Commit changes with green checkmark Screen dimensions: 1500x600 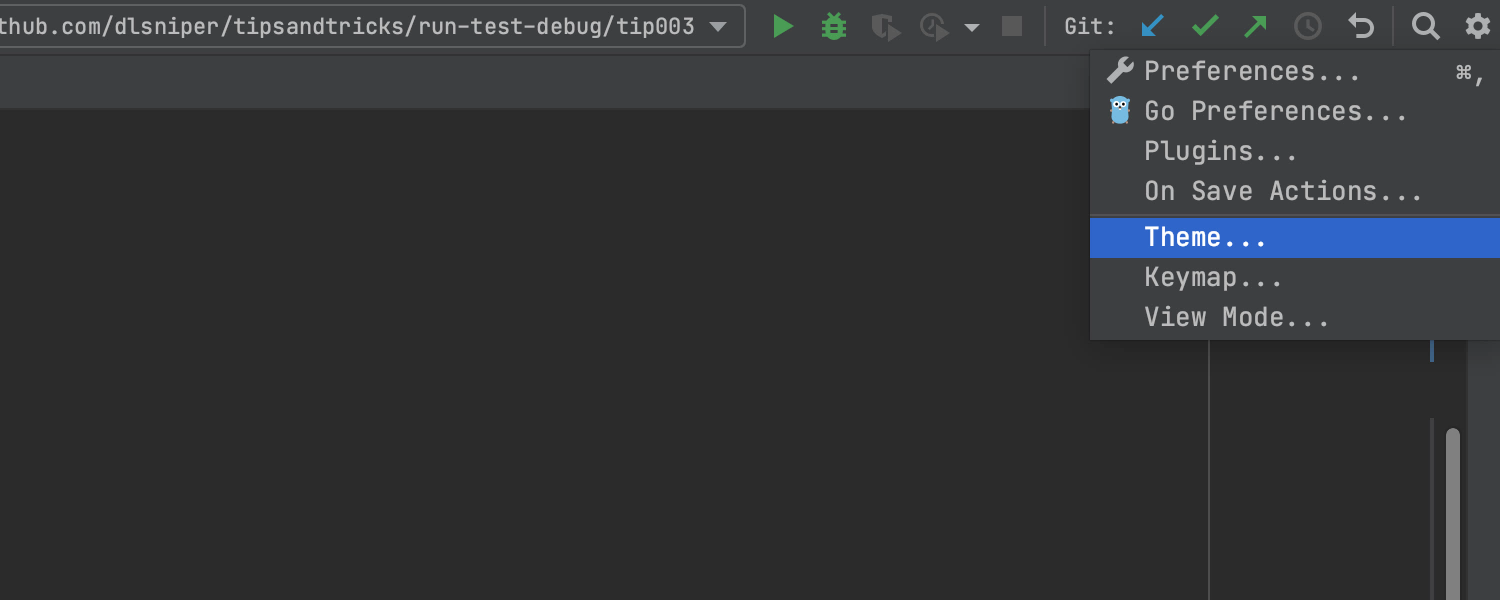(1205, 27)
